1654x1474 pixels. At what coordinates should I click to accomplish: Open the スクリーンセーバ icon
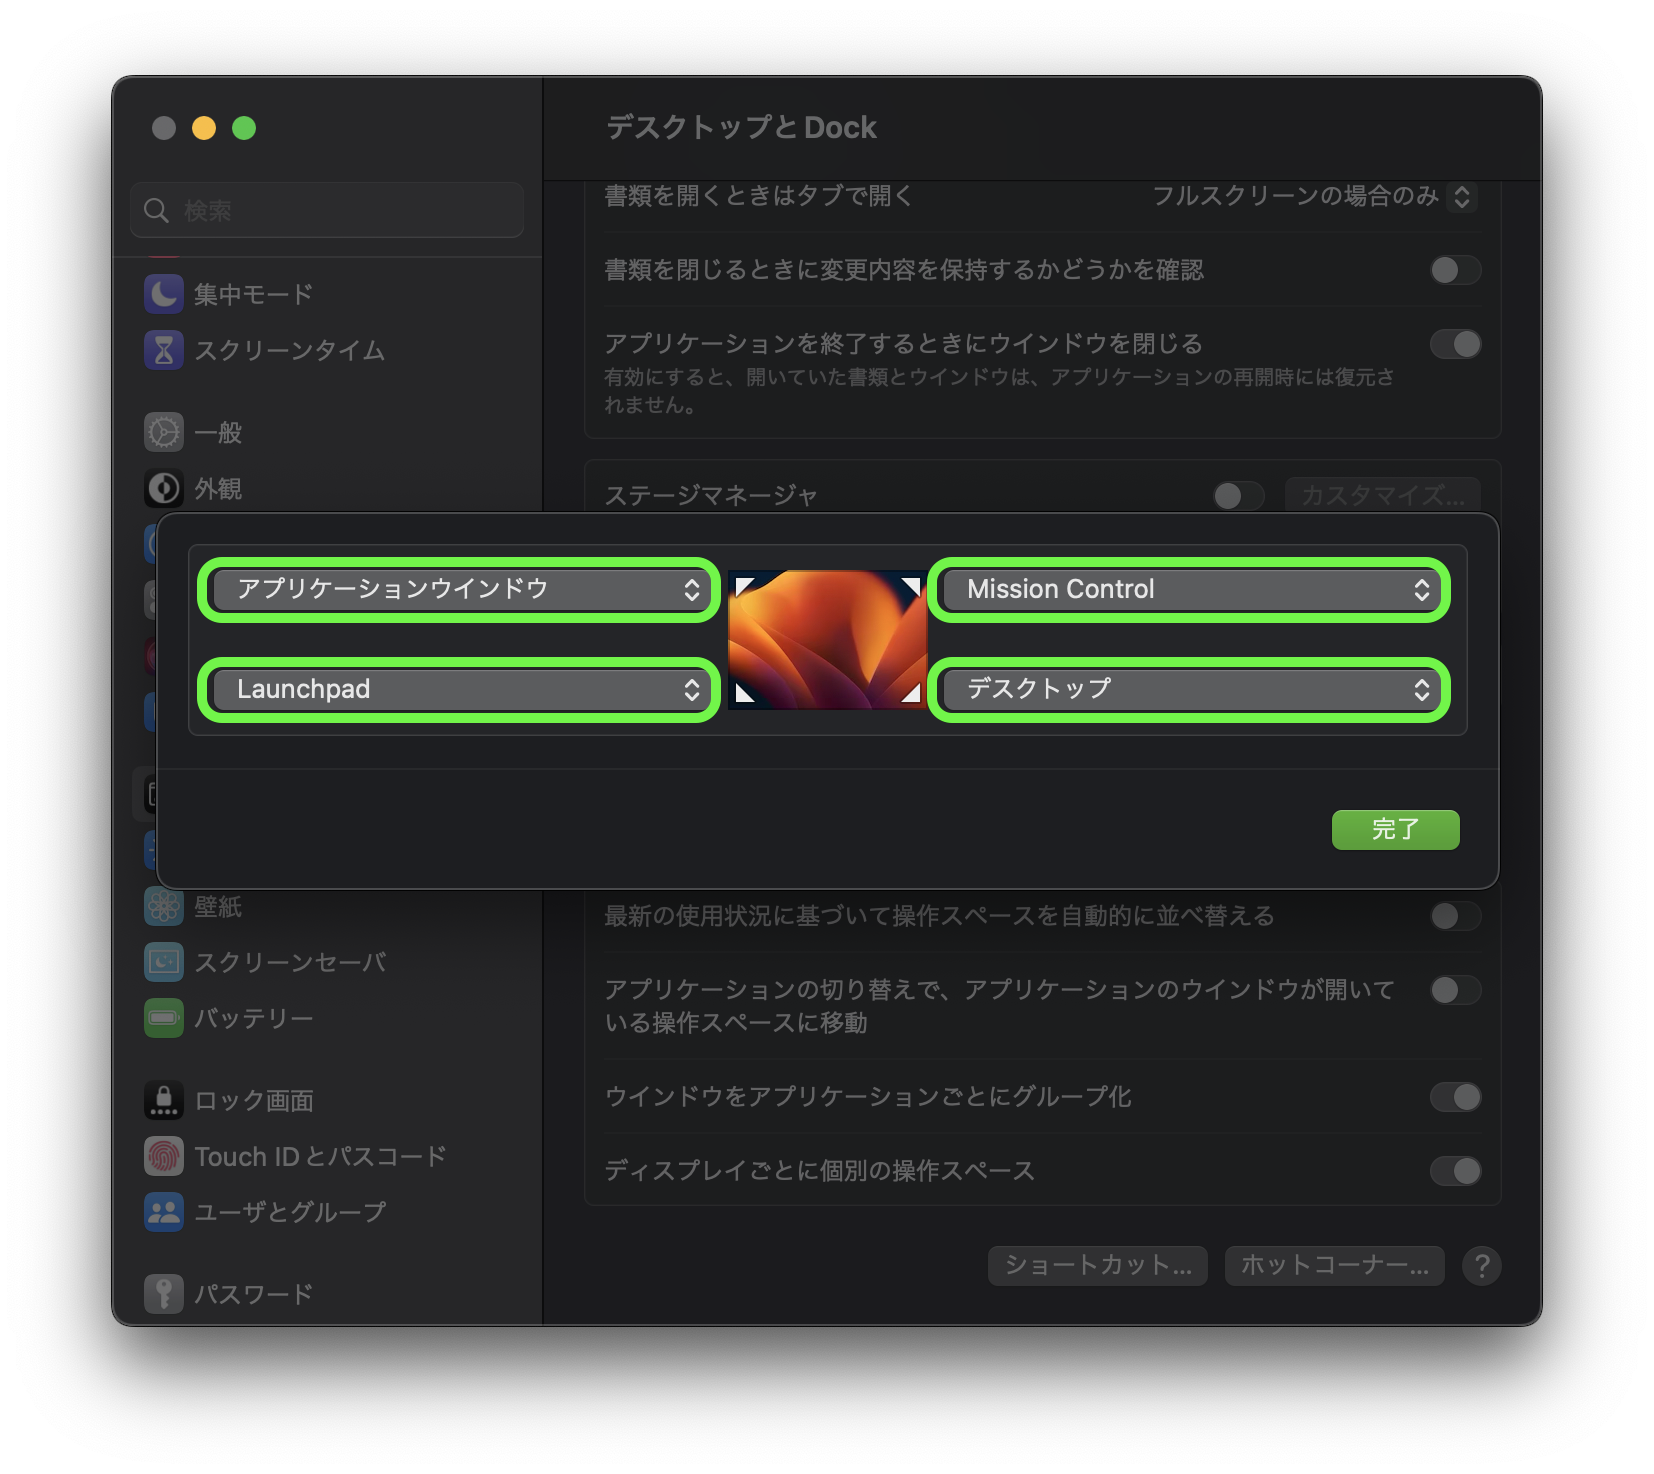coord(164,962)
